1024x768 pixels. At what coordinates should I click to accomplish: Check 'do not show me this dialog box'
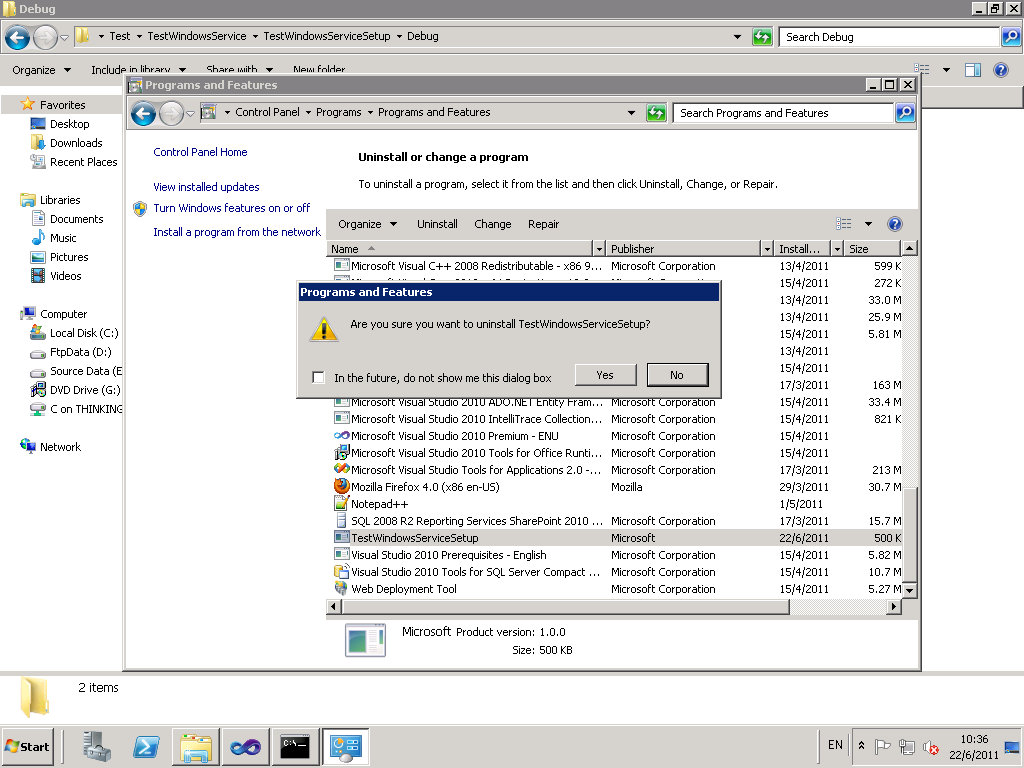318,377
